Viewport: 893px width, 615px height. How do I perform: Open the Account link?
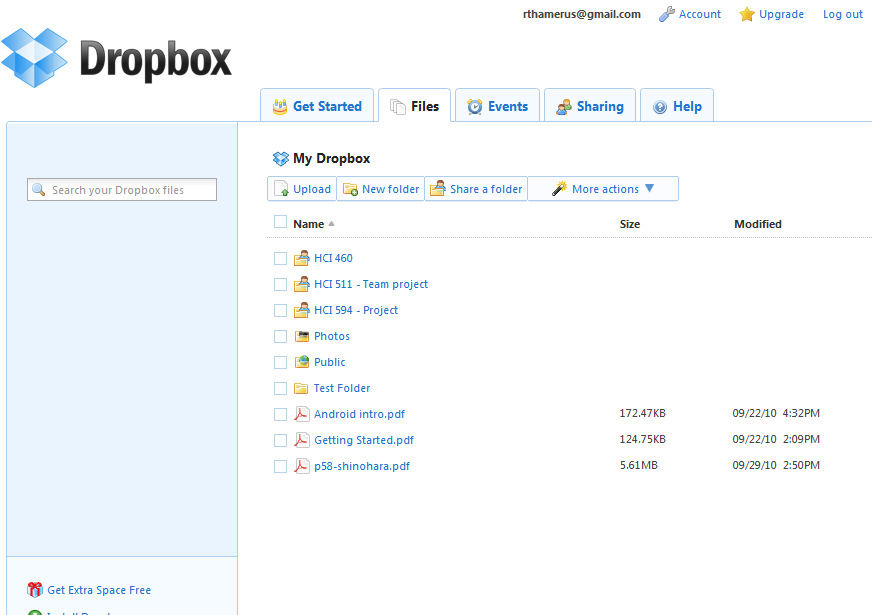pos(699,14)
